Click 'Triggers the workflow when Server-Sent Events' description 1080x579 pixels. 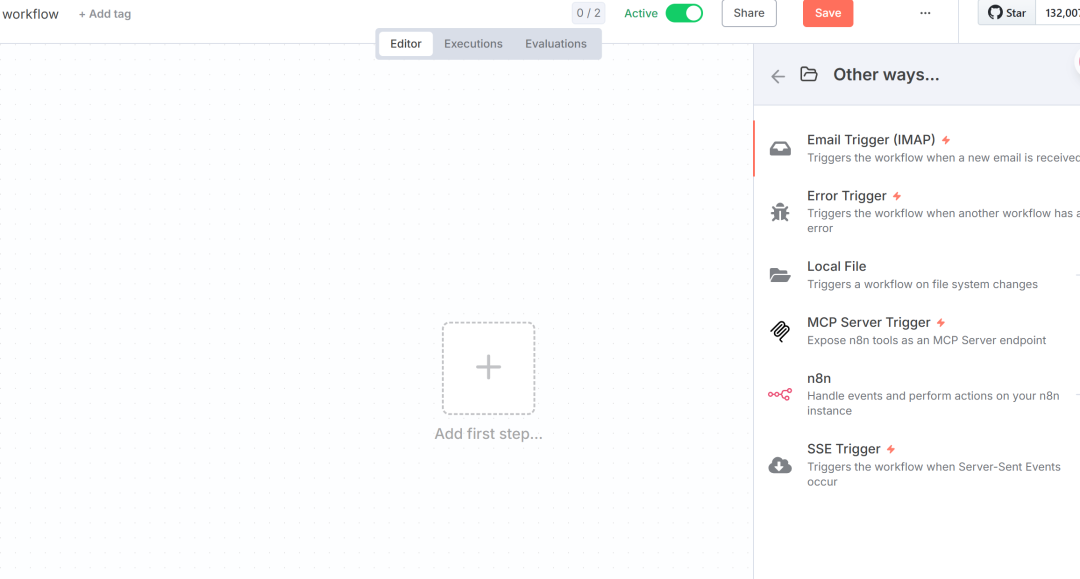tap(934, 474)
